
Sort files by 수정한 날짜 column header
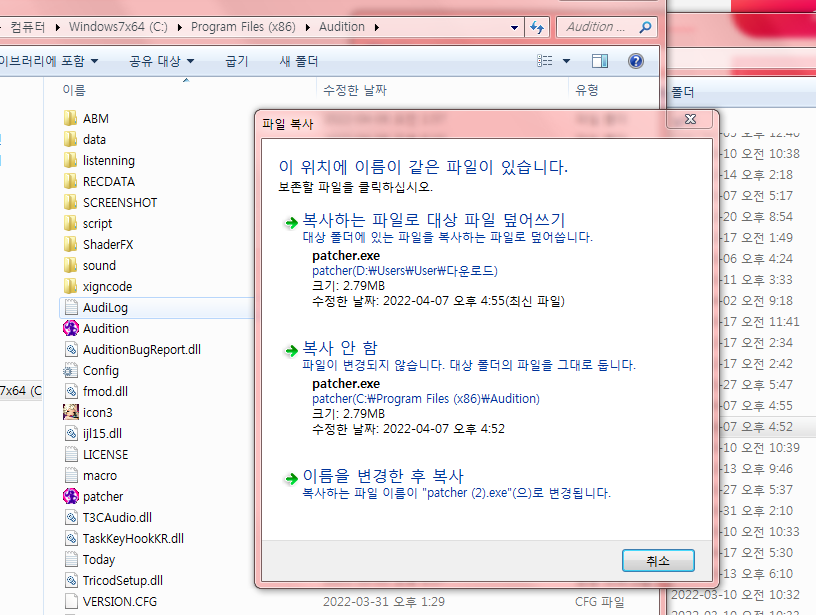point(355,91)
